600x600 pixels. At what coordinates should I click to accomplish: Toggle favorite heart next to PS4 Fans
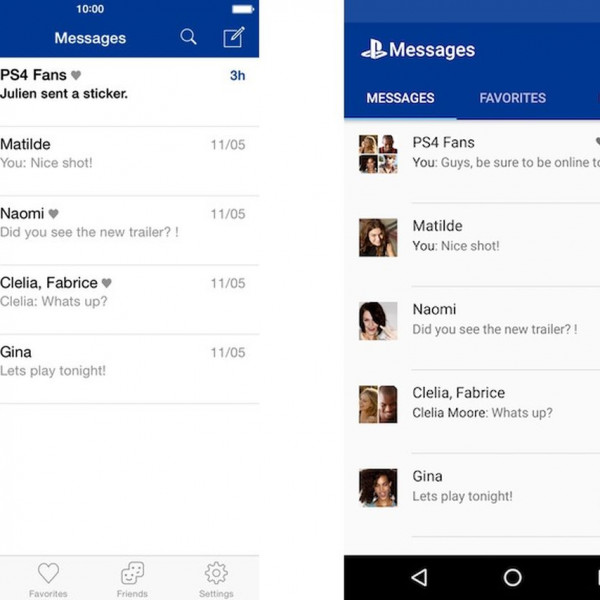pos(76,75)
